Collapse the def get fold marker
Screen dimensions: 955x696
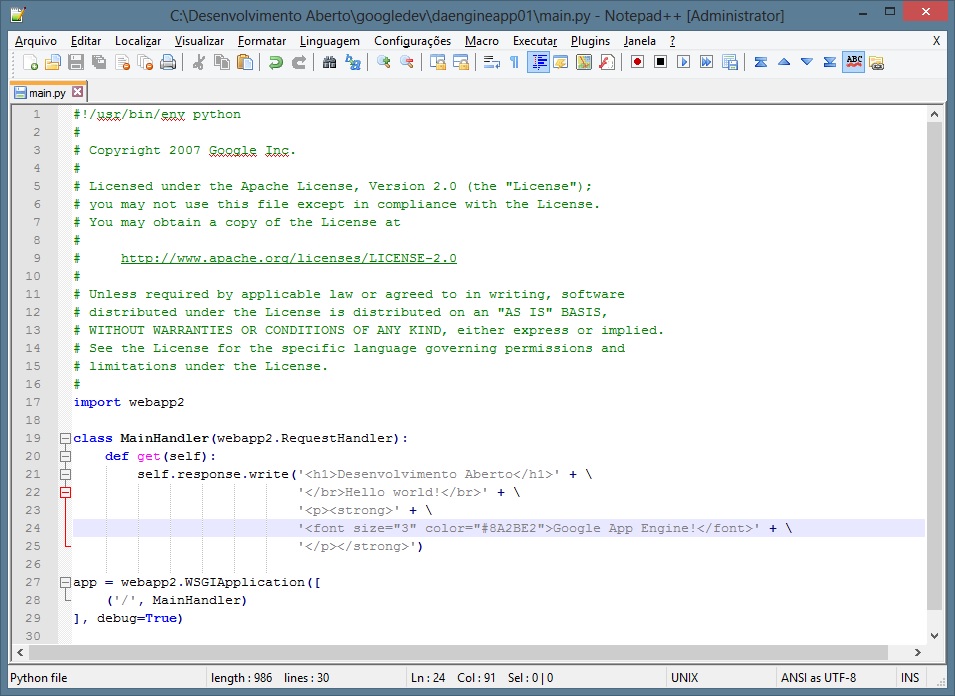pyautogui.click(x=65, y=456)
